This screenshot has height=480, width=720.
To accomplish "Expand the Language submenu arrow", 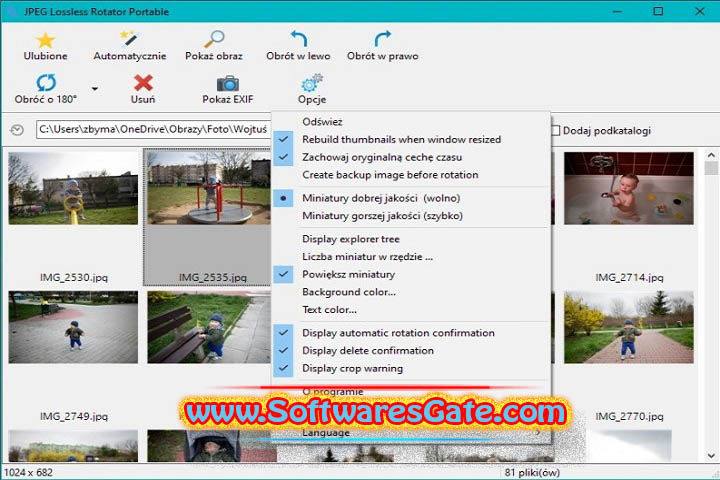I will click(x=538, y=432).
